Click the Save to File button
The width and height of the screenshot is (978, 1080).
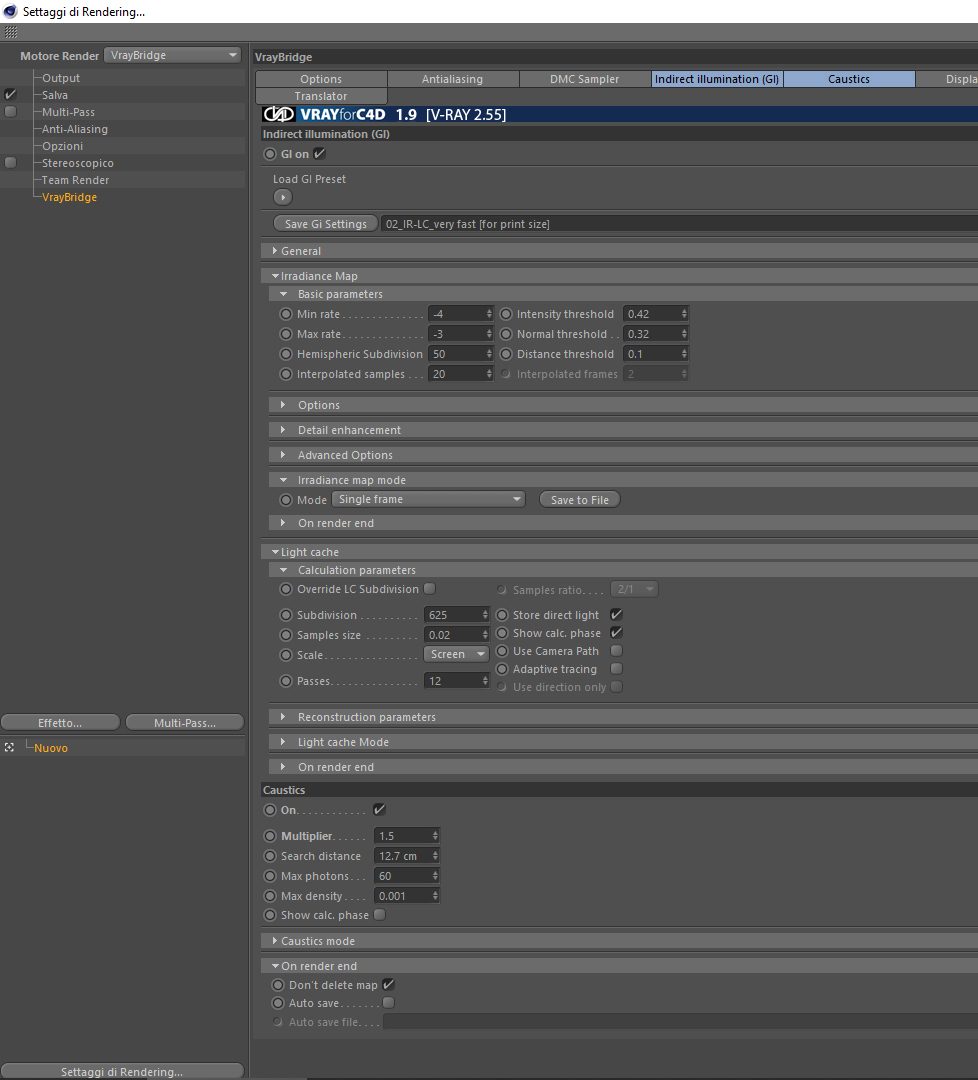click(580, 500)
